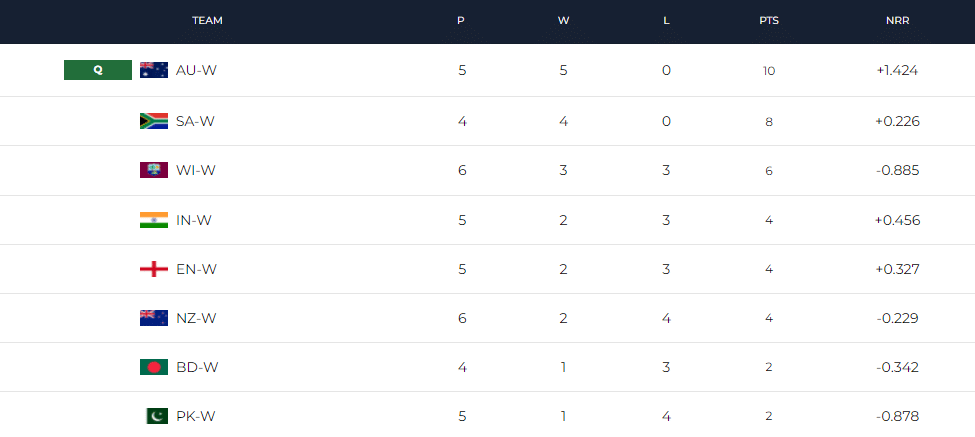
Task: Click the West Indies flag icon
Action: (x=153, y=170)
